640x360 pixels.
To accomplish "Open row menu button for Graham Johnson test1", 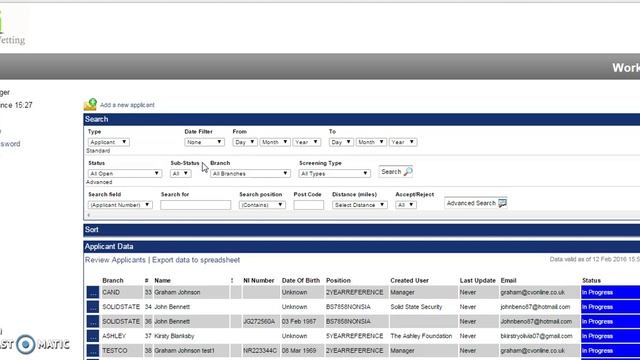I will point(93,351).
